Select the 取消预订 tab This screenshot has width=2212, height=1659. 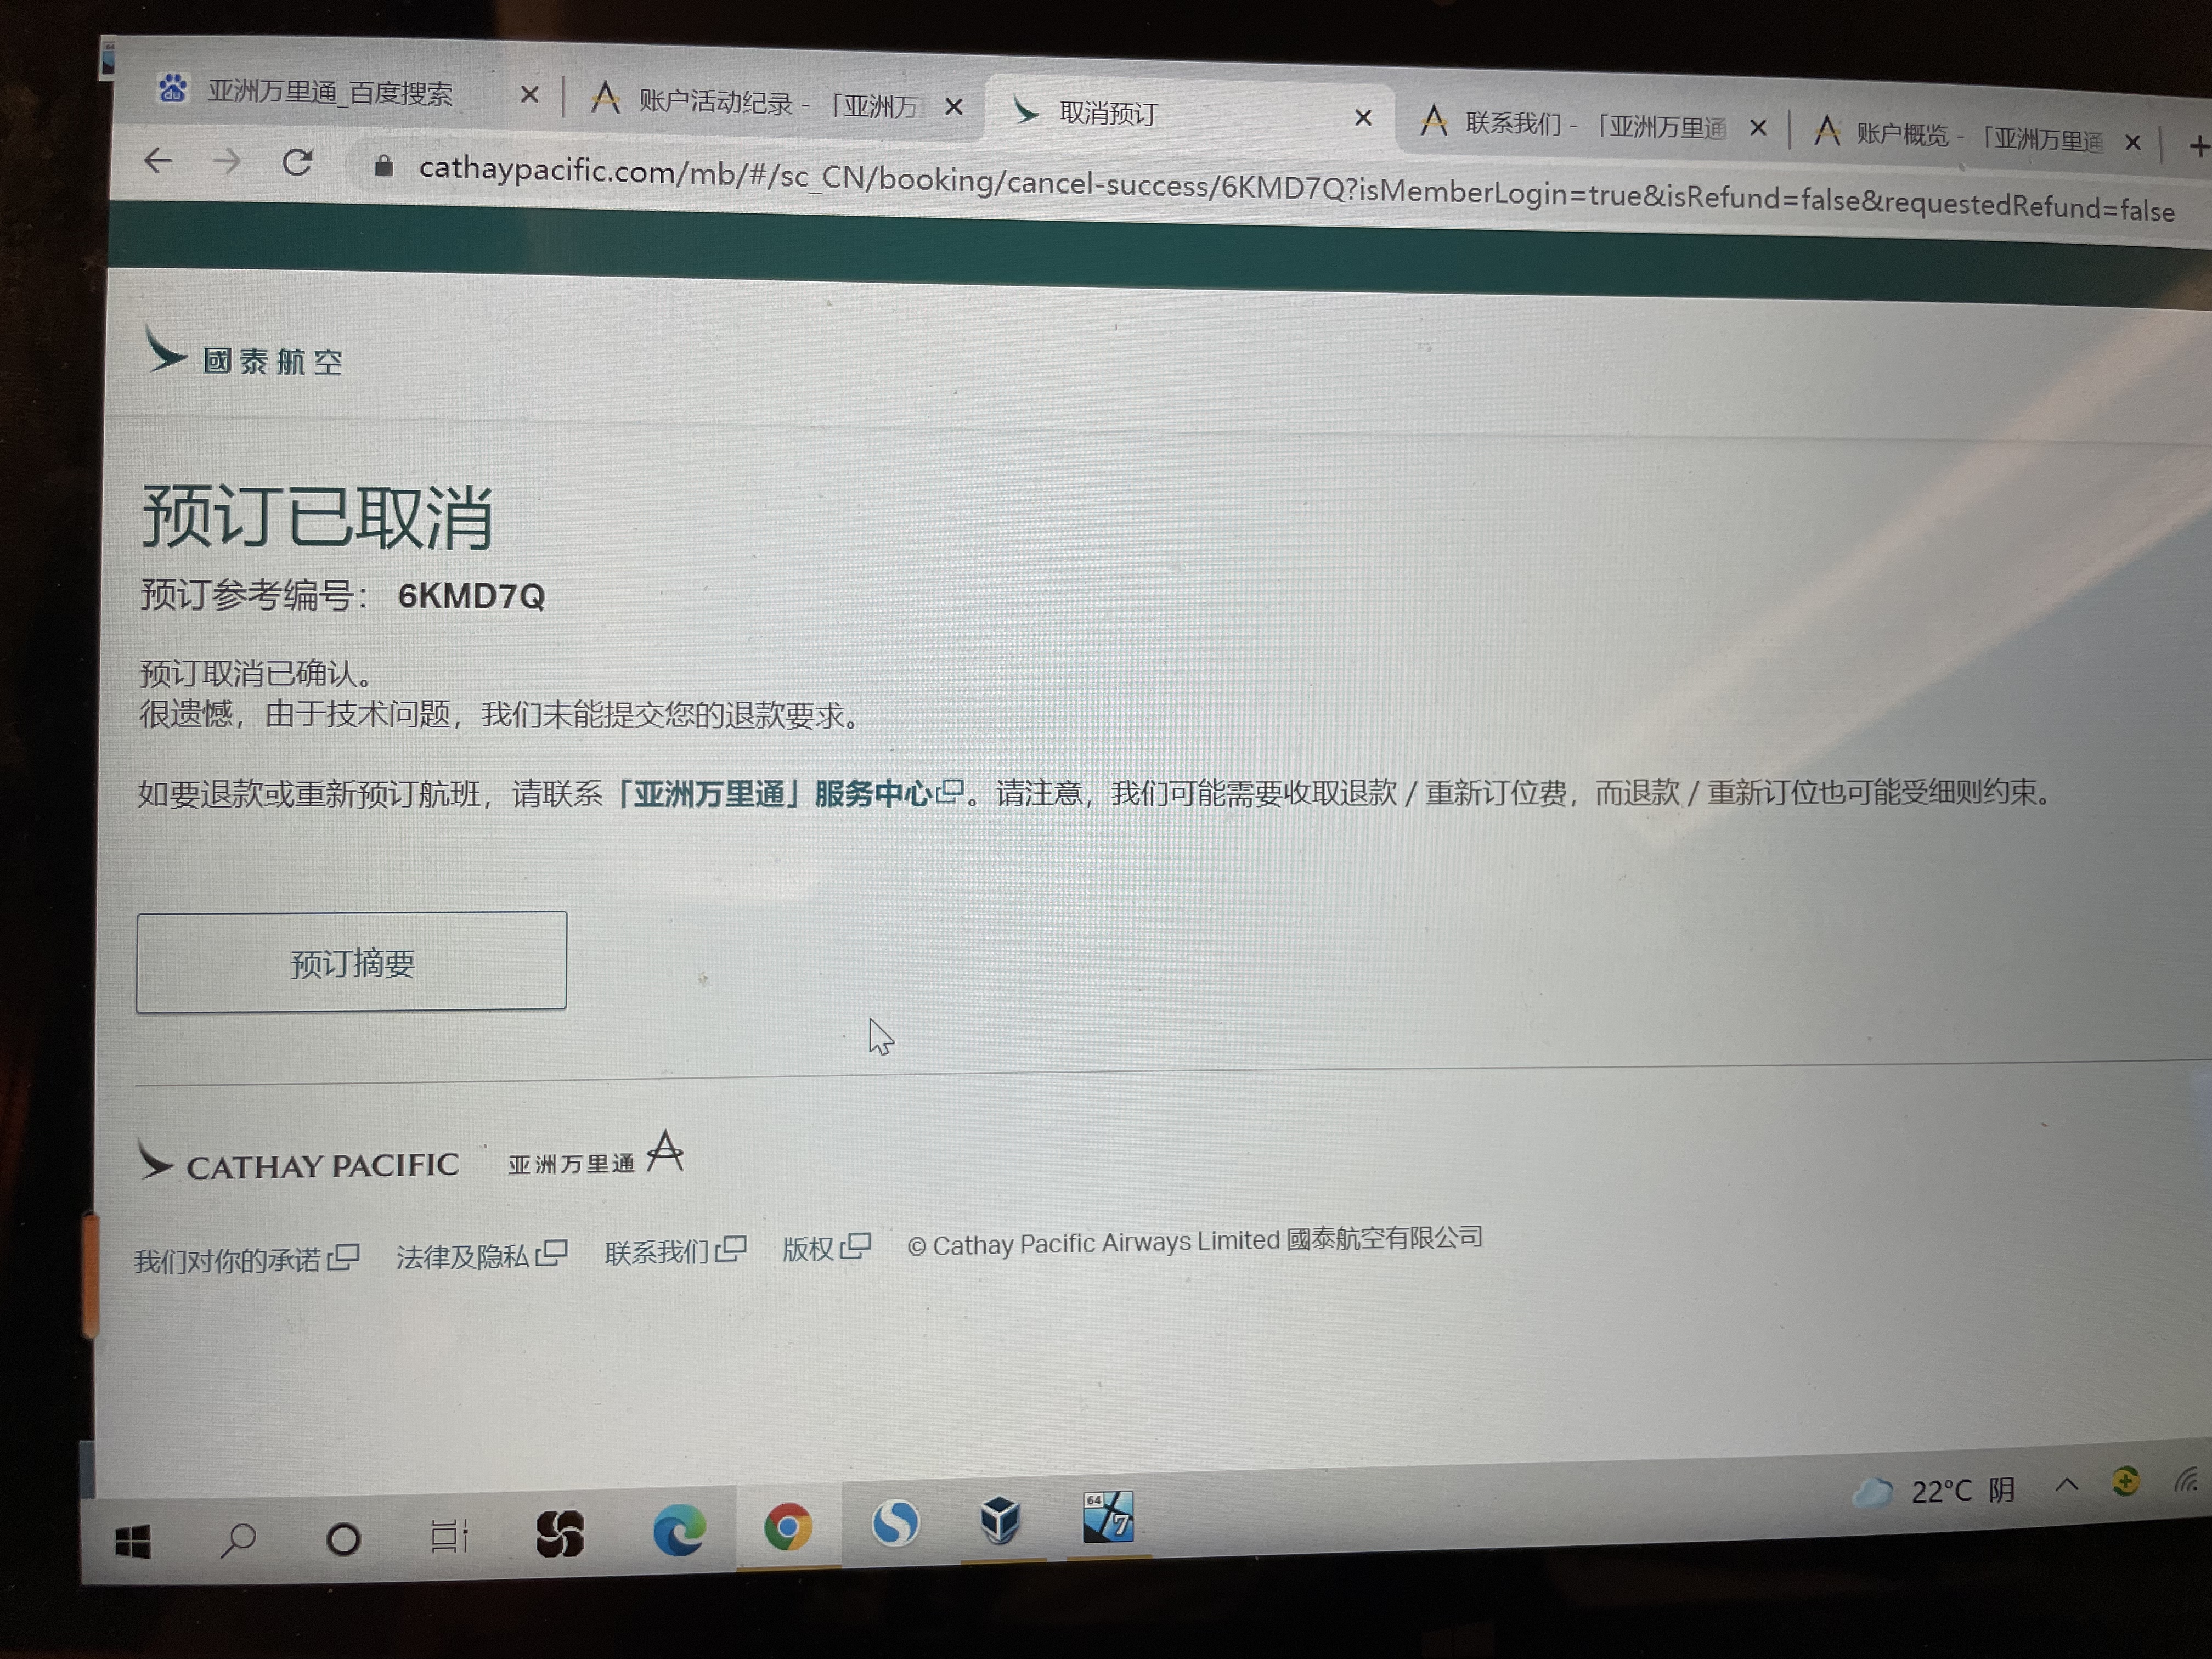1185,114
